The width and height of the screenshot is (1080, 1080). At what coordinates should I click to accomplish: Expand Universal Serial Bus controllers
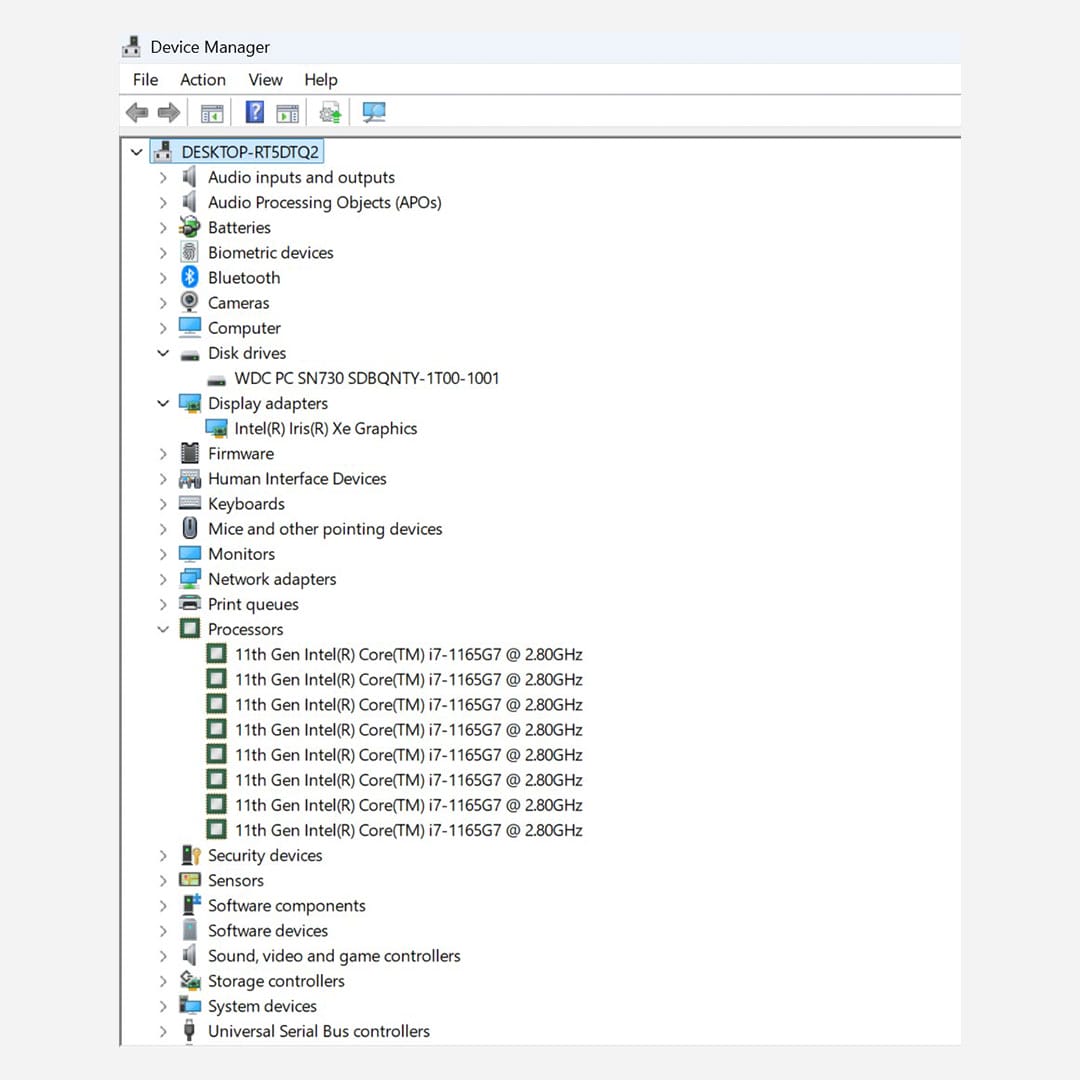coord(163,1032)
